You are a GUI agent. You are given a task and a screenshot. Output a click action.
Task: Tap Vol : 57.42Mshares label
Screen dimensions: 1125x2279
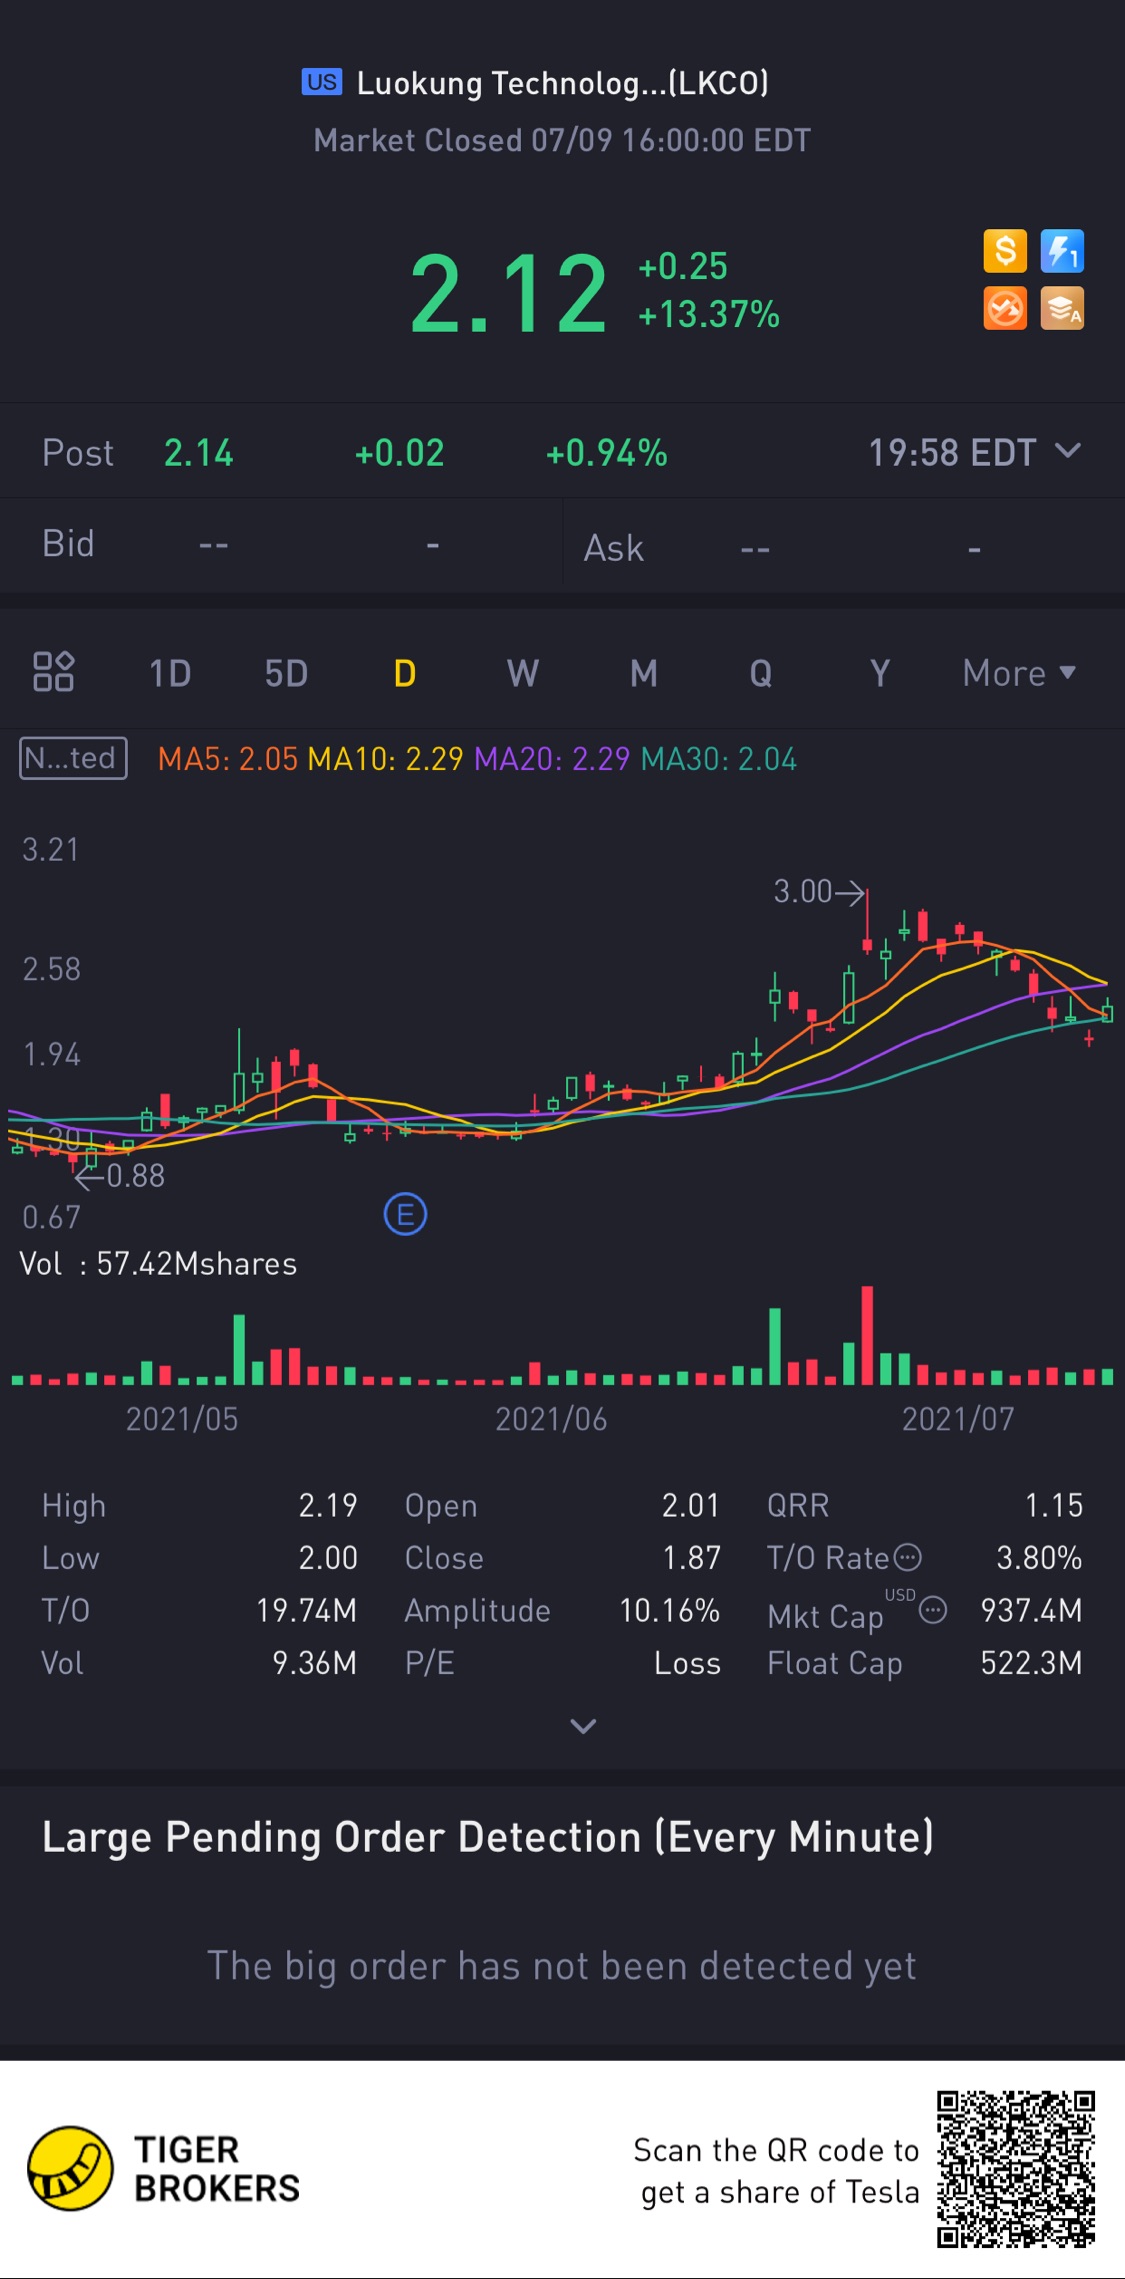click(x=158, y=1264)
